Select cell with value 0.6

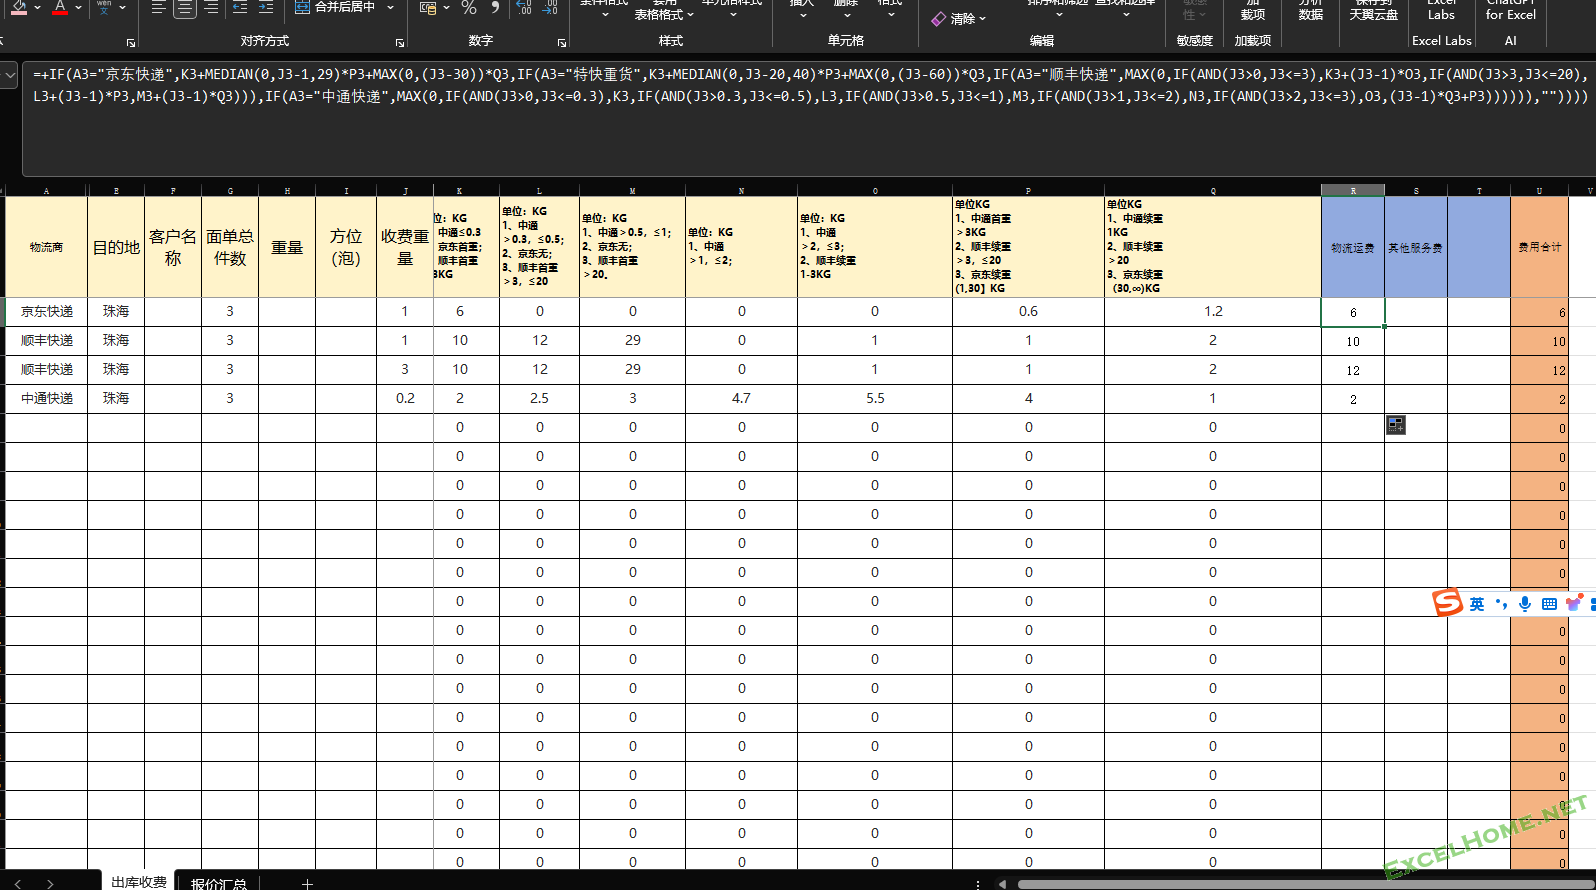pyautogui.click(x=1028, y=311)
